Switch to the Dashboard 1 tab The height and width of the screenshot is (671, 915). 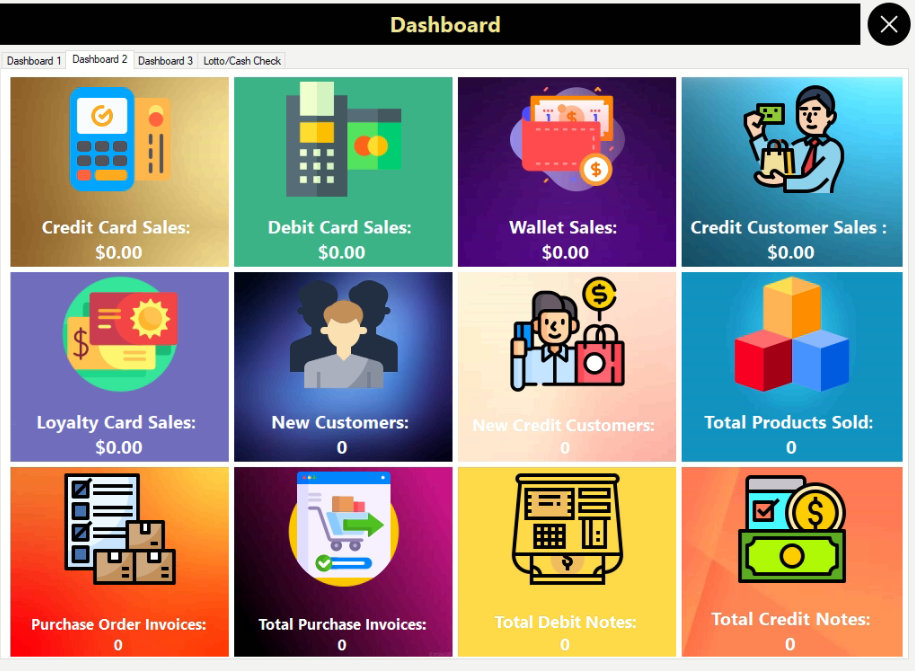[x=33, y=61]
